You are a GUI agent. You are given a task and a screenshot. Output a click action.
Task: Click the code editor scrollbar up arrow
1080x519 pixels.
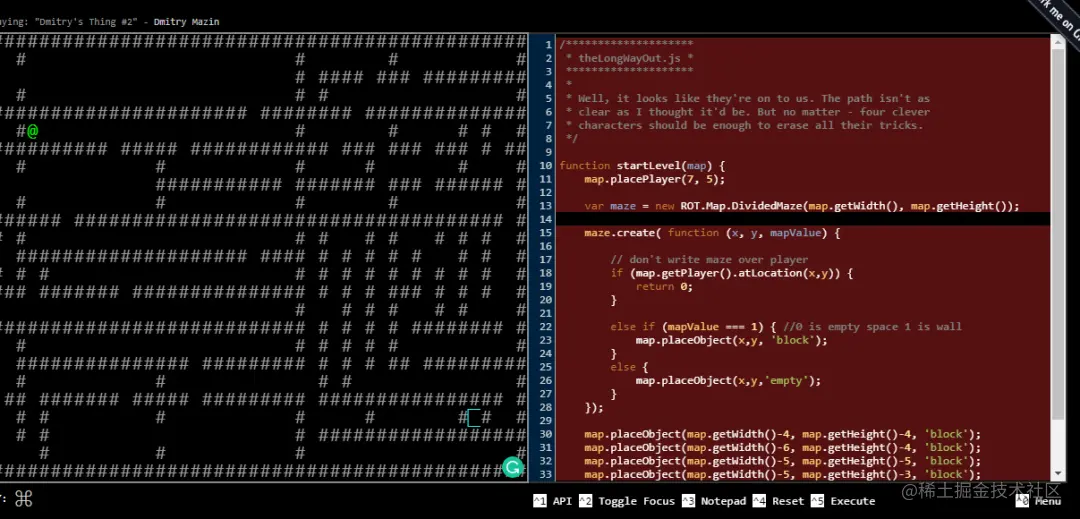click(1058, 43)
